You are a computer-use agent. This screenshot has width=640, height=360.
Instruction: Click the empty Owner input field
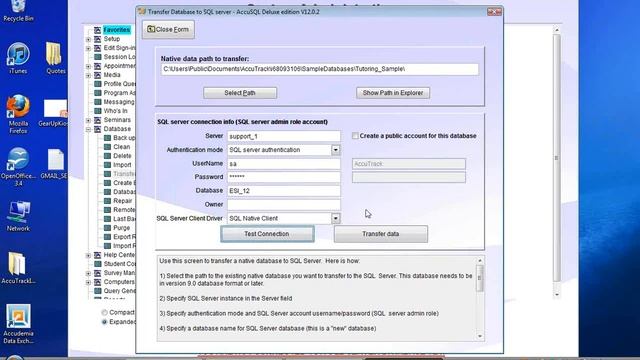284,204
